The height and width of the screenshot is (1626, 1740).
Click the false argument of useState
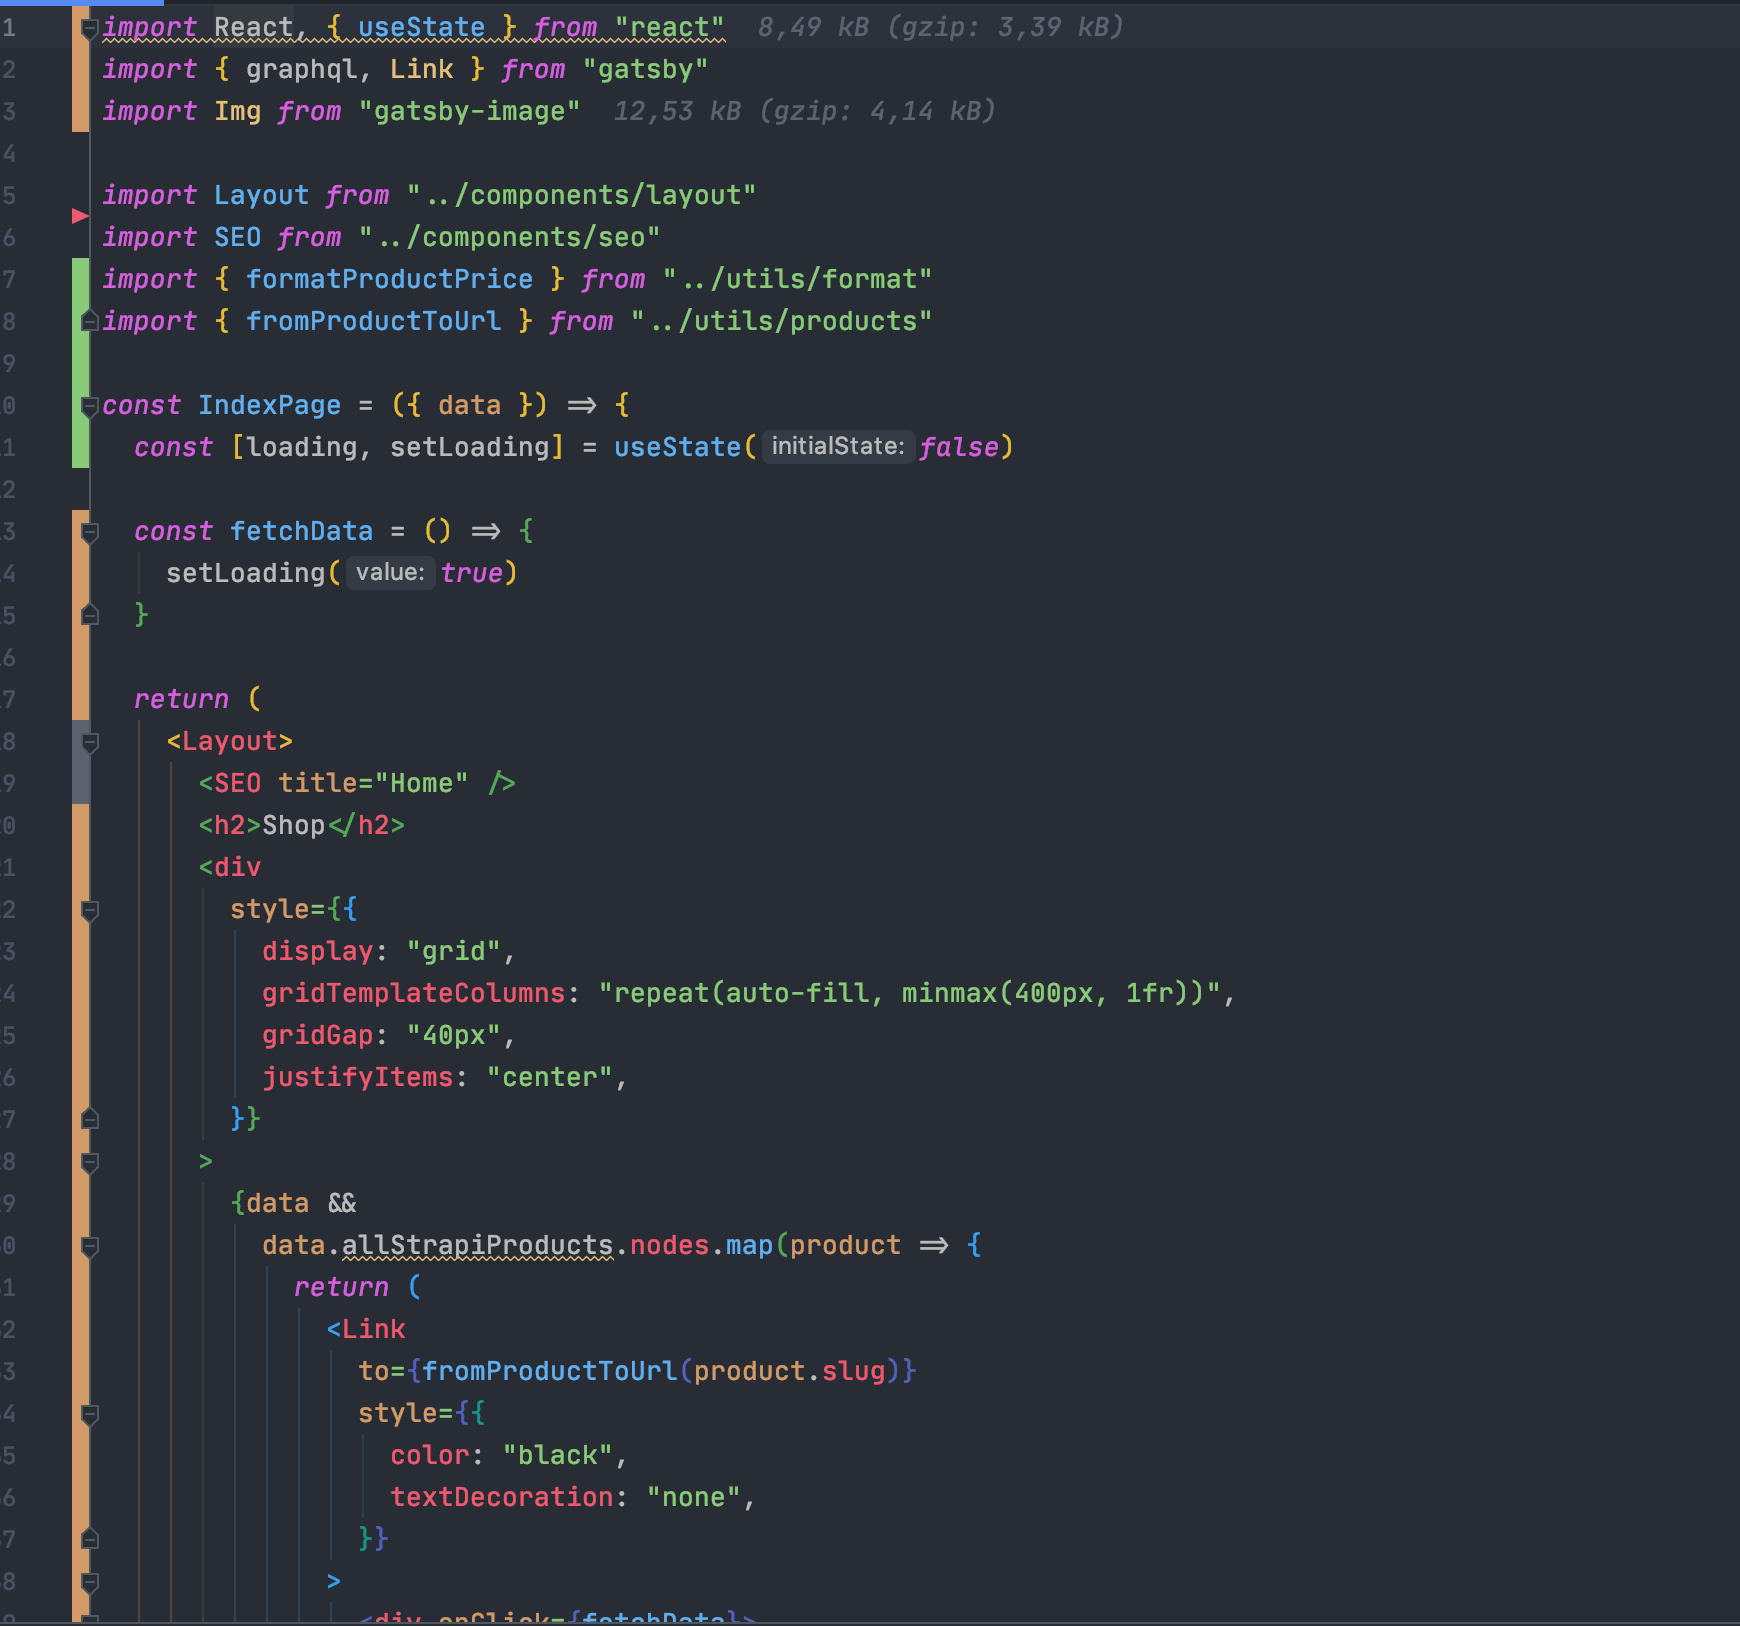point(958,447)
